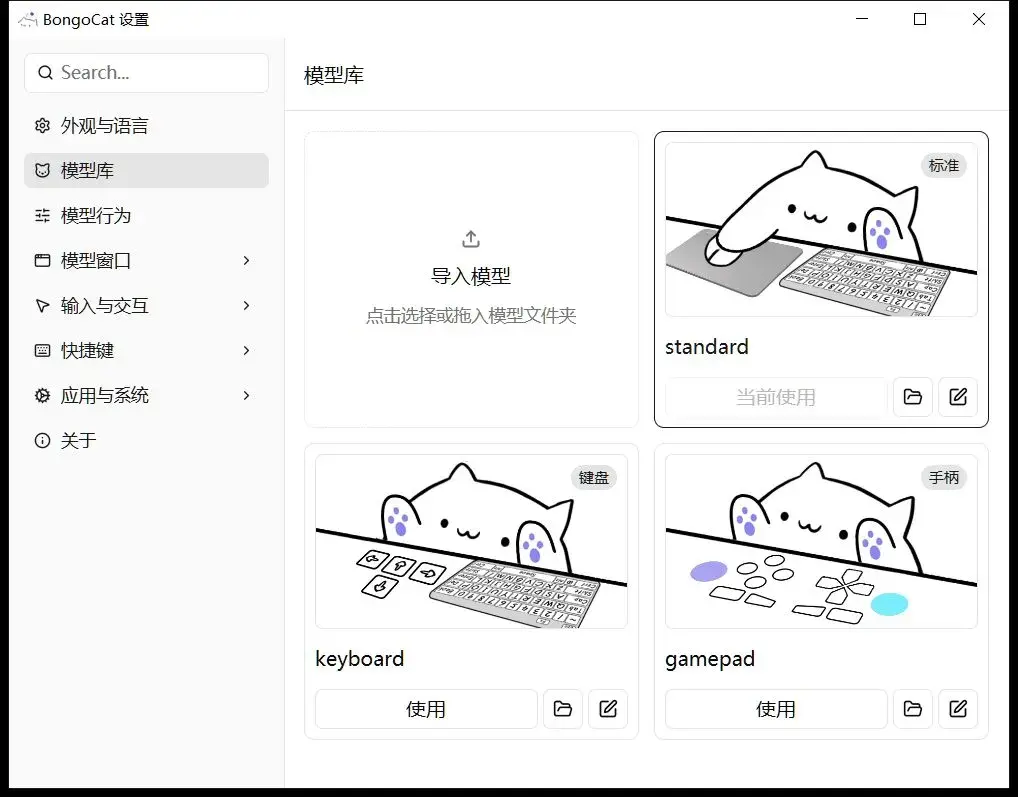Click the 'standard' model name

click(706, 347)
